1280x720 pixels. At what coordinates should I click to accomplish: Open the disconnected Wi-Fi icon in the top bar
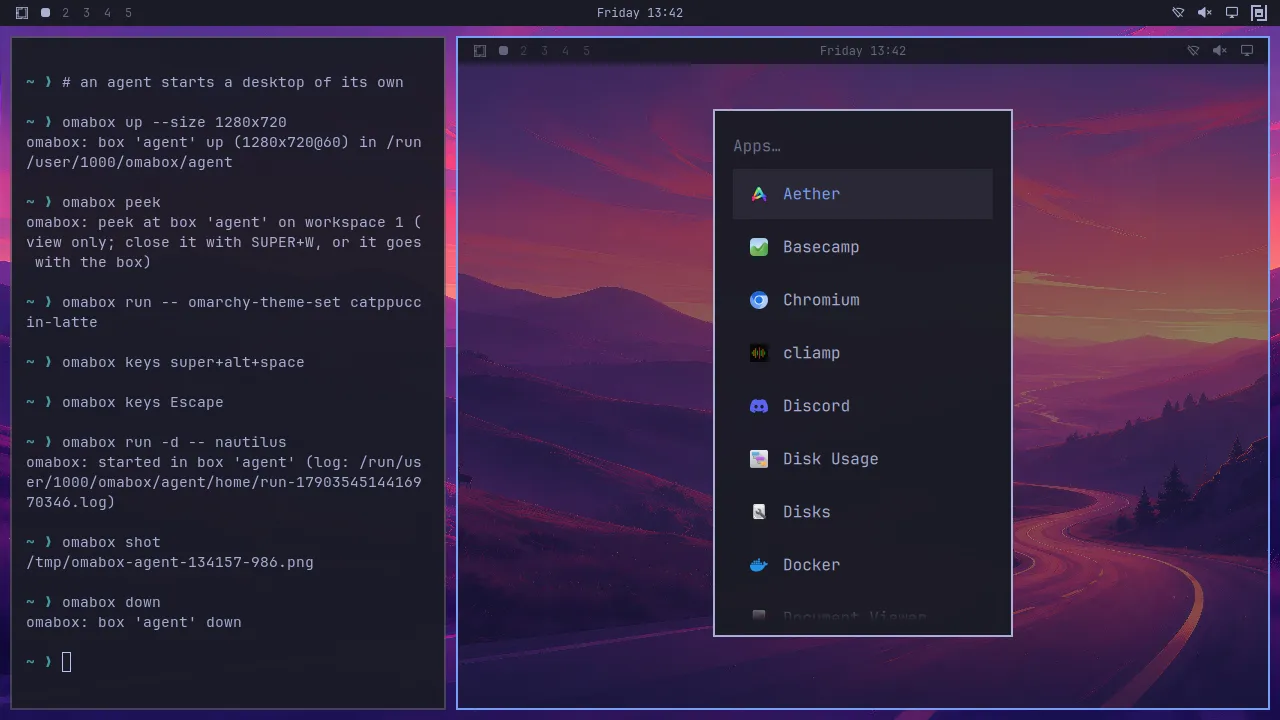click(1178, 13)
